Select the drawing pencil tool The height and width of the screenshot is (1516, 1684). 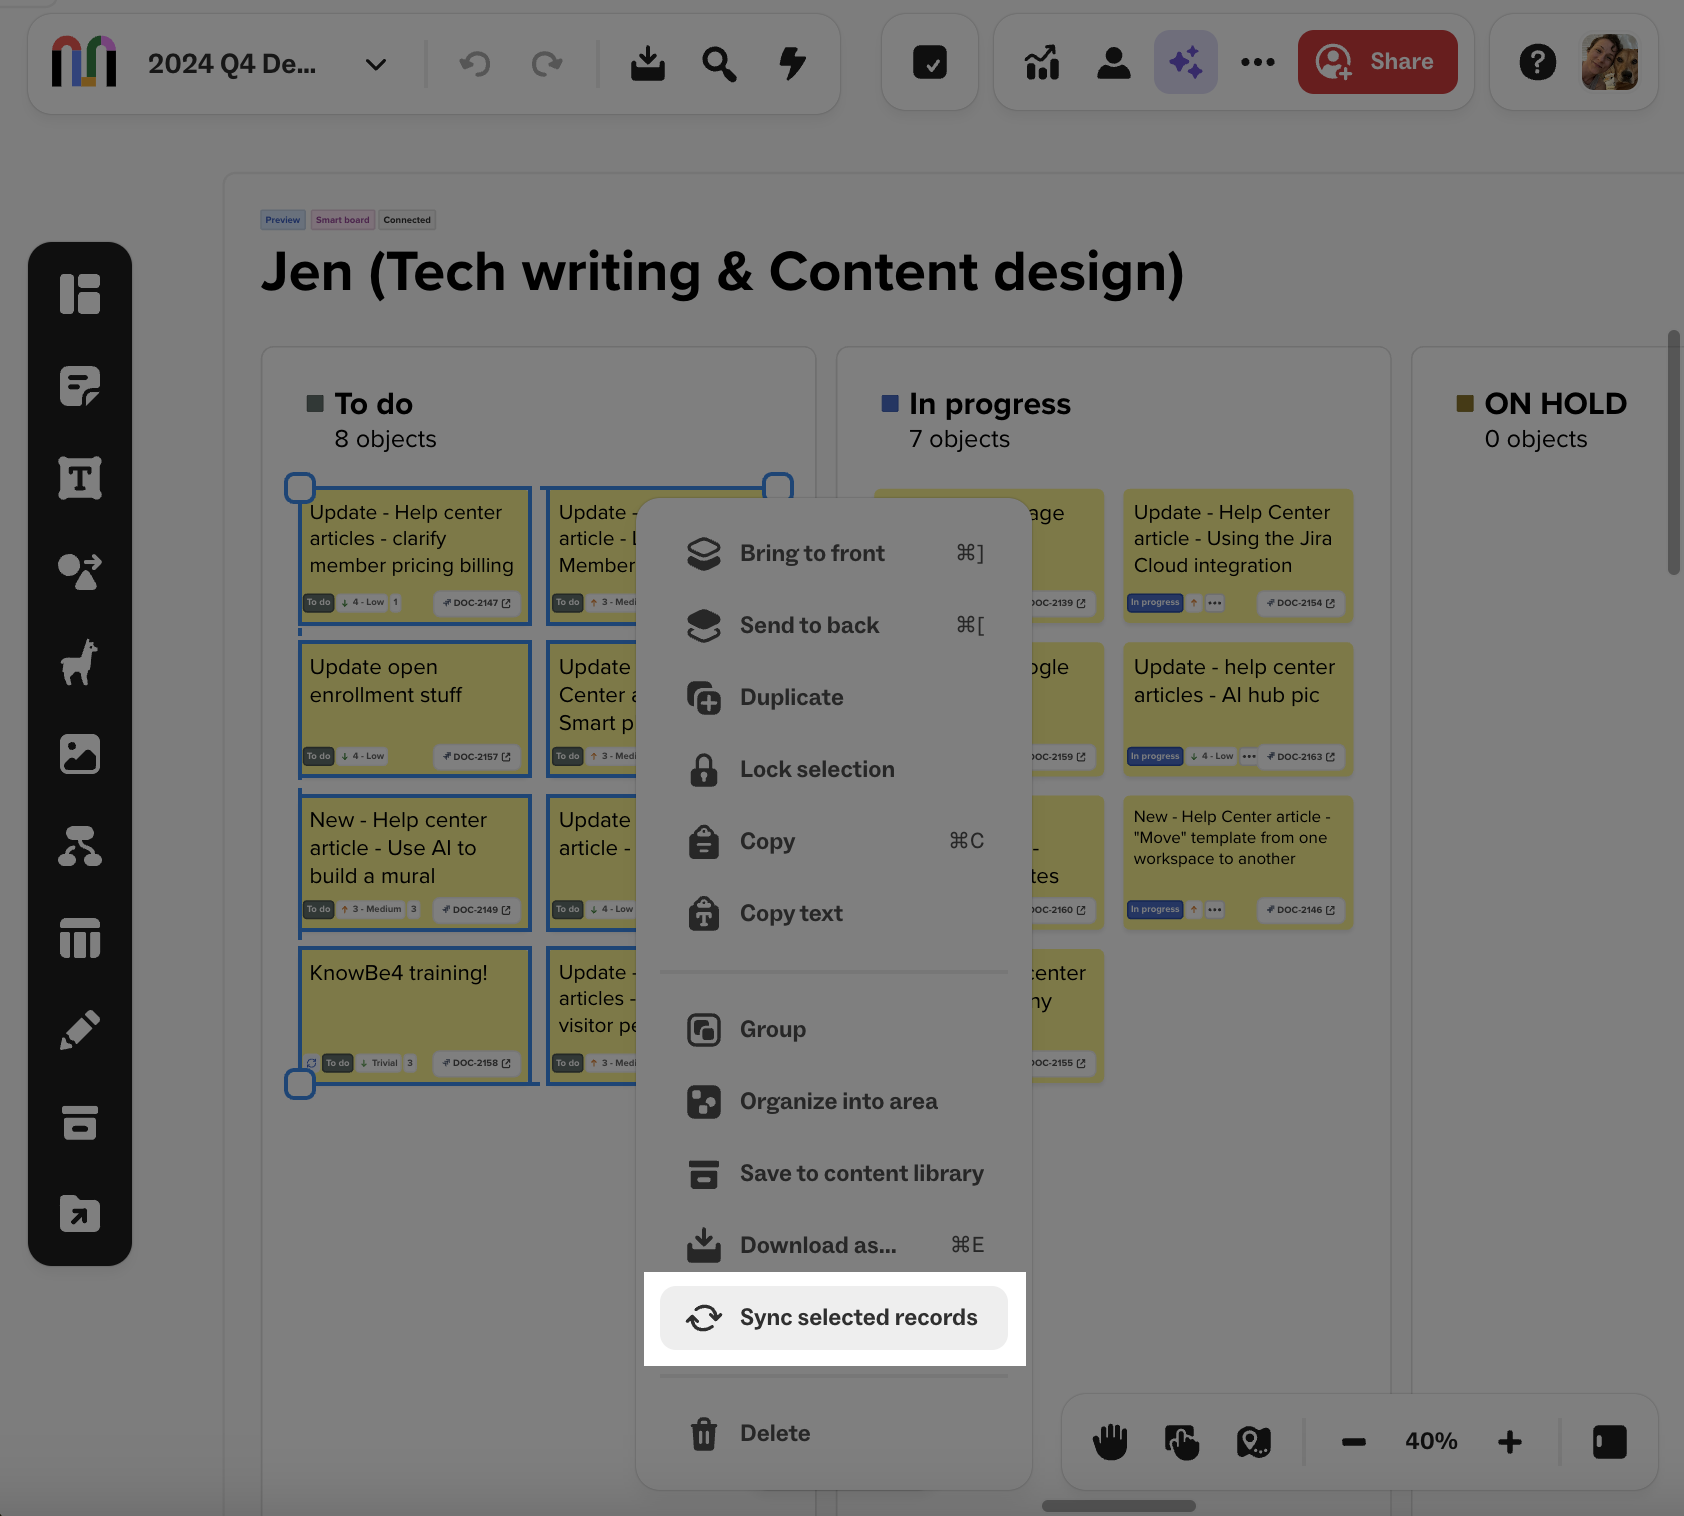80,1030
